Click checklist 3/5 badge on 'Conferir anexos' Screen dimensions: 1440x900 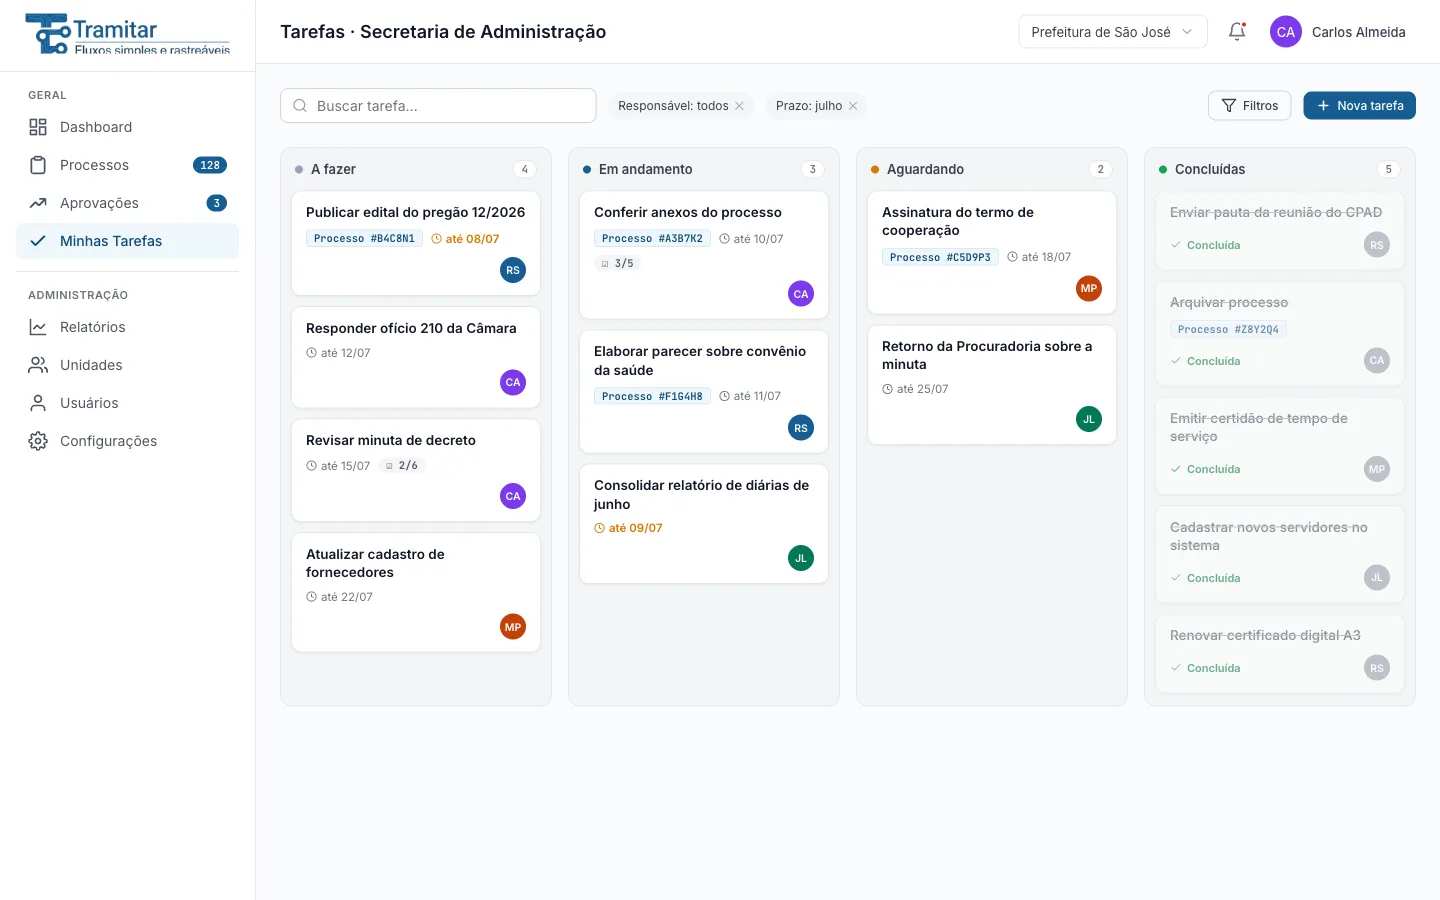click(617, 264)
